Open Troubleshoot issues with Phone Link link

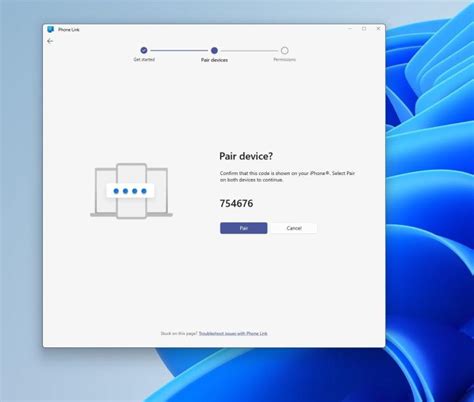(x=233, y=333)
